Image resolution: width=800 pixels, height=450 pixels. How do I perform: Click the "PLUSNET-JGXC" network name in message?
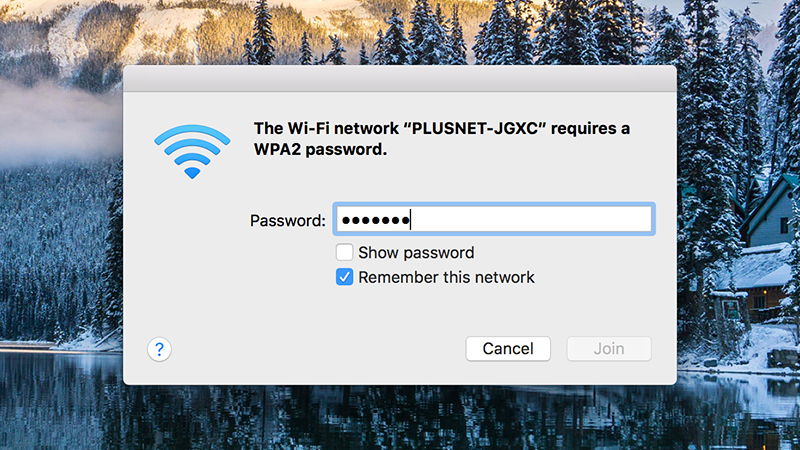point(475,128)
